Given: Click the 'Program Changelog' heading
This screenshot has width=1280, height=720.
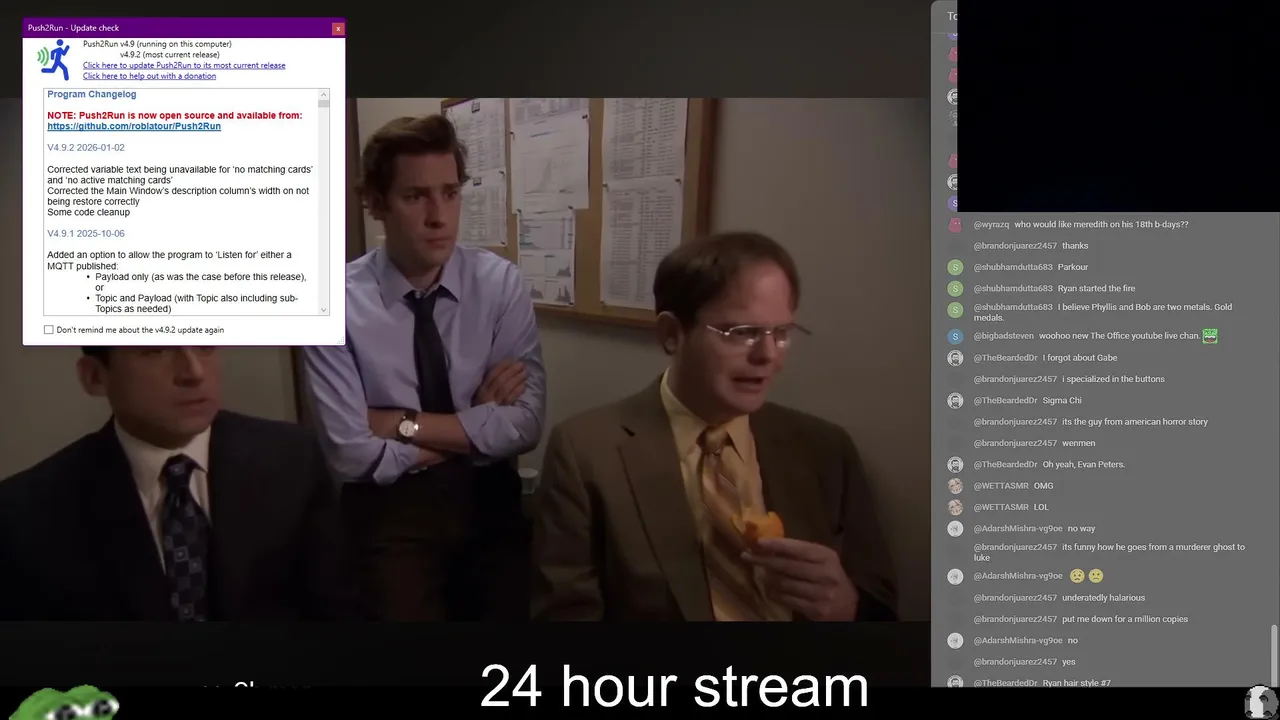Looking at the screenshot, I should (x=92, y=95).
